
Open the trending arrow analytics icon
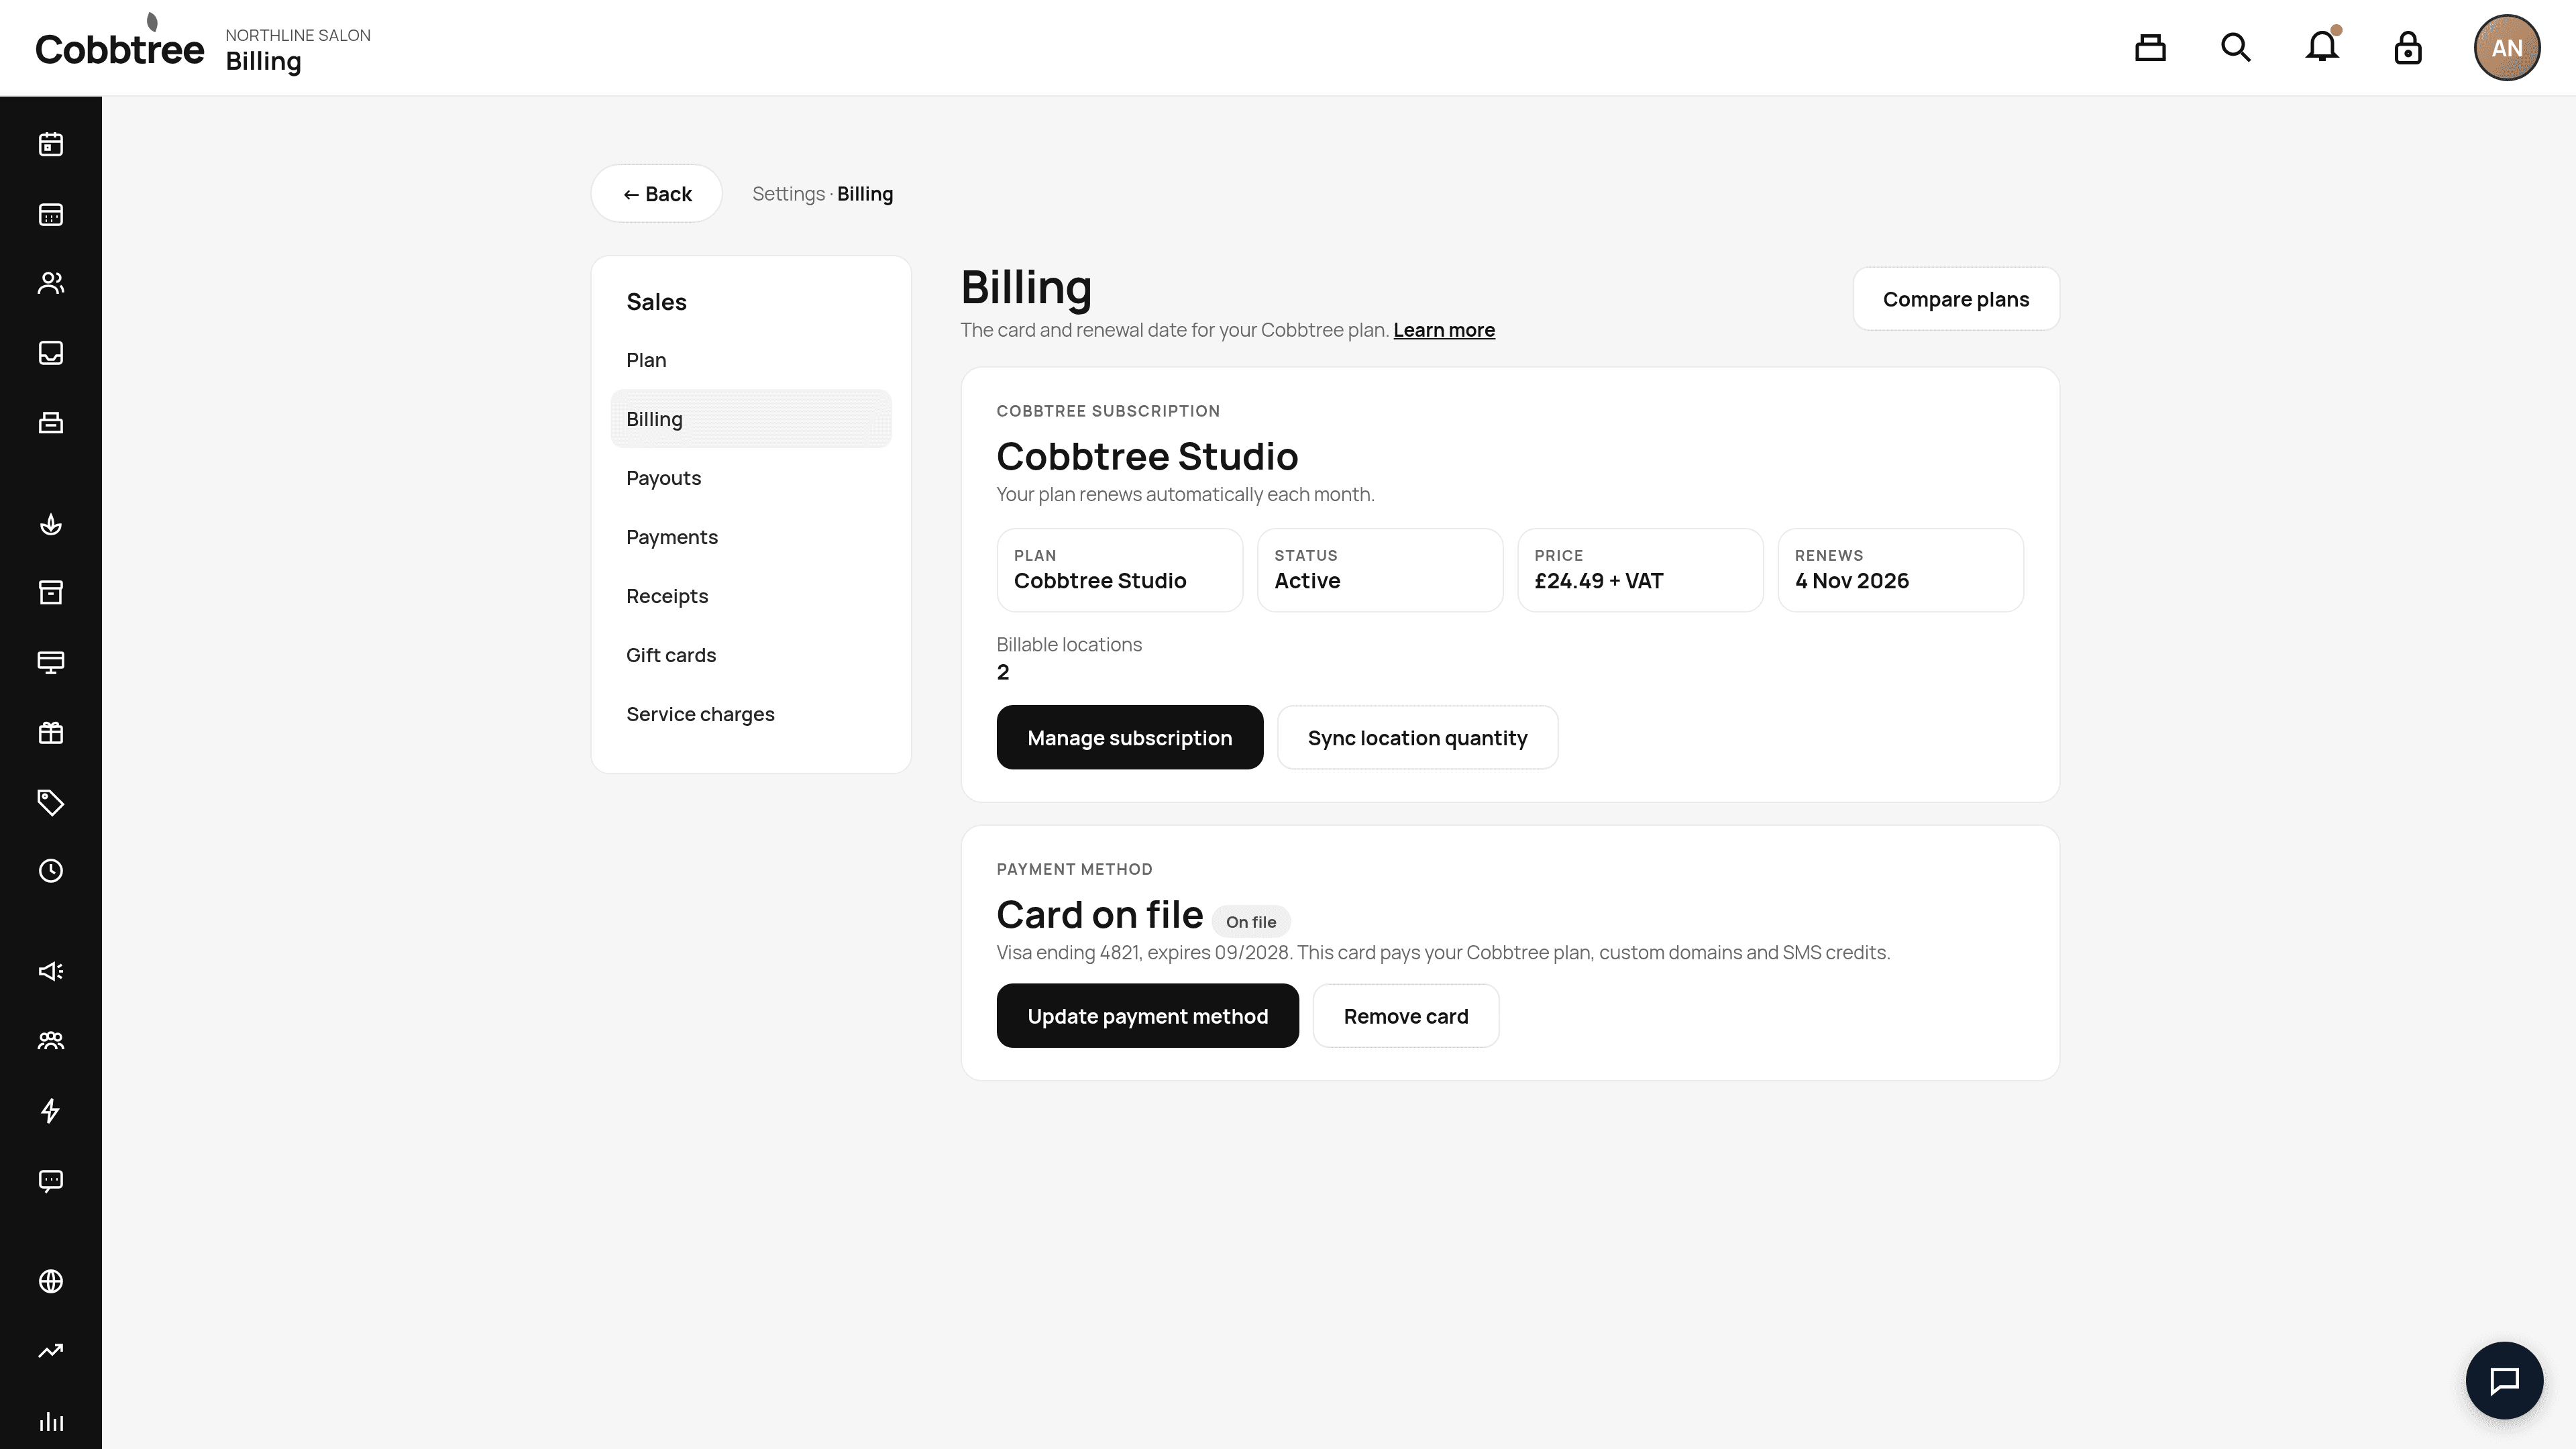pyautogui.click(x=51, y=1351)
